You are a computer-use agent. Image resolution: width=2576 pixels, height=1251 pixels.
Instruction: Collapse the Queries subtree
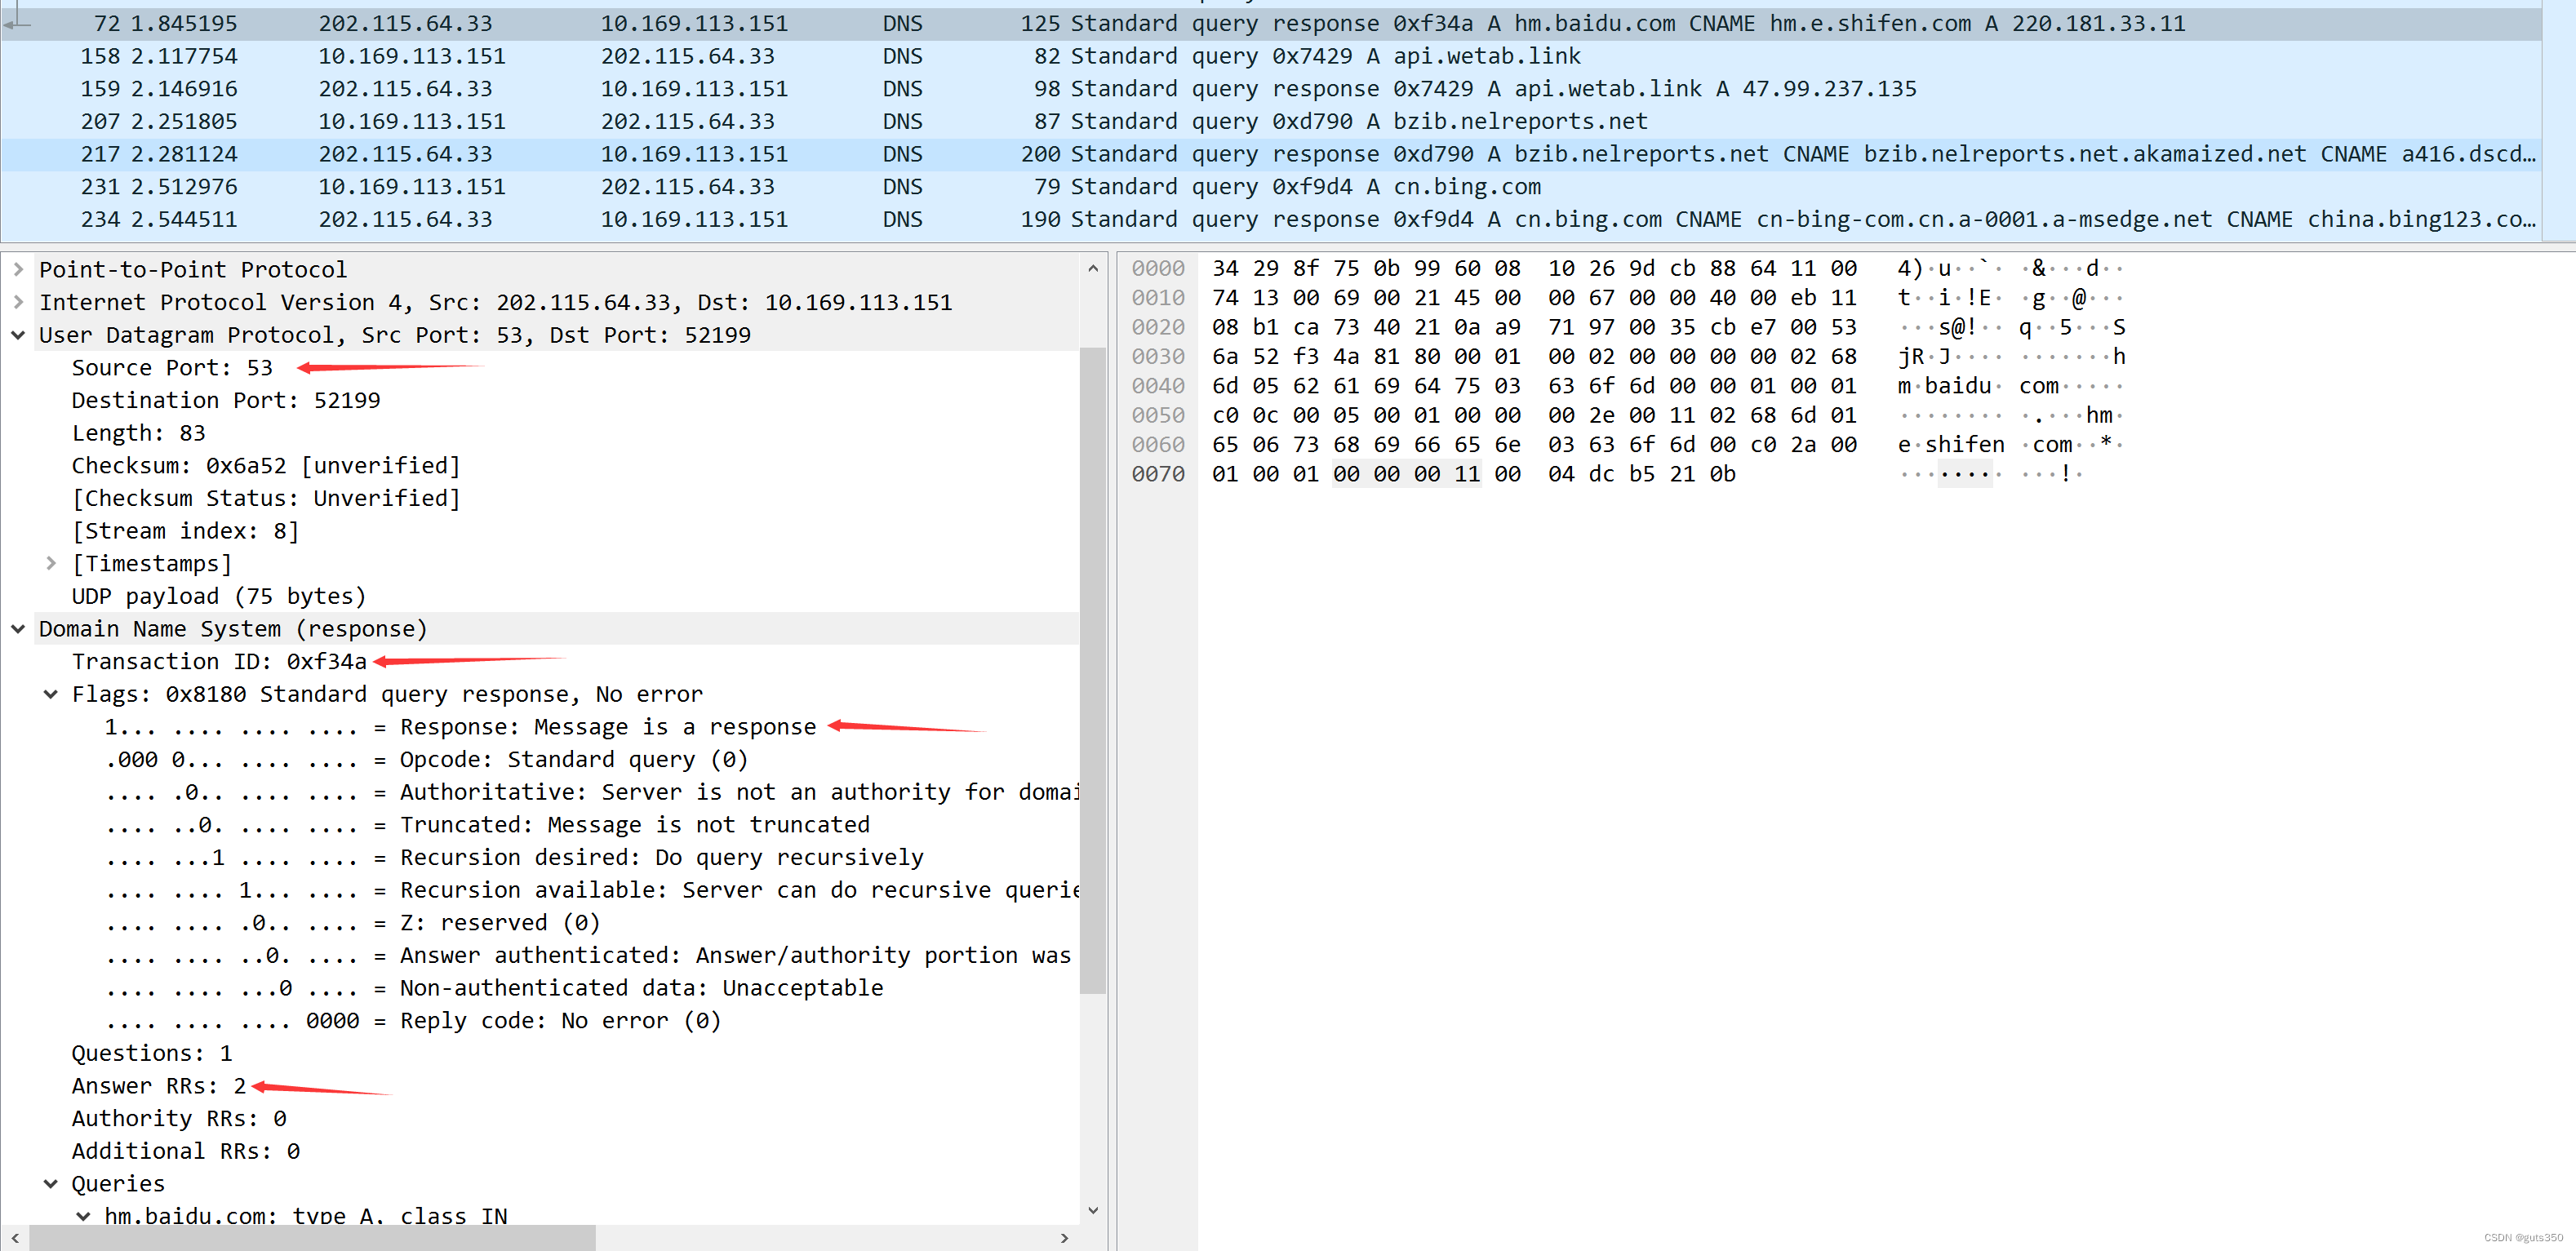point(51,1183)
